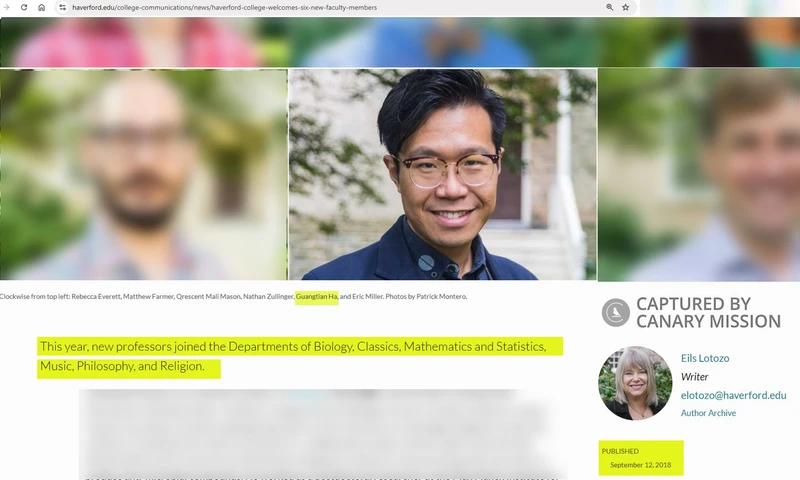
Task: Click the blurred left faculty photo
Action: point(143,174)
